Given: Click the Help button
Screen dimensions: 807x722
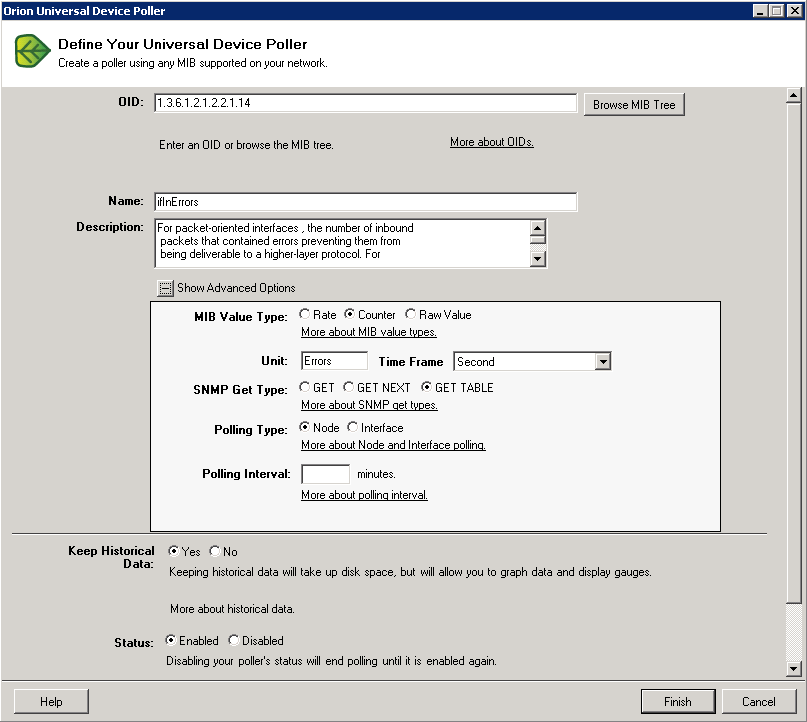Looking at the screenshot, I should [51, 702].
